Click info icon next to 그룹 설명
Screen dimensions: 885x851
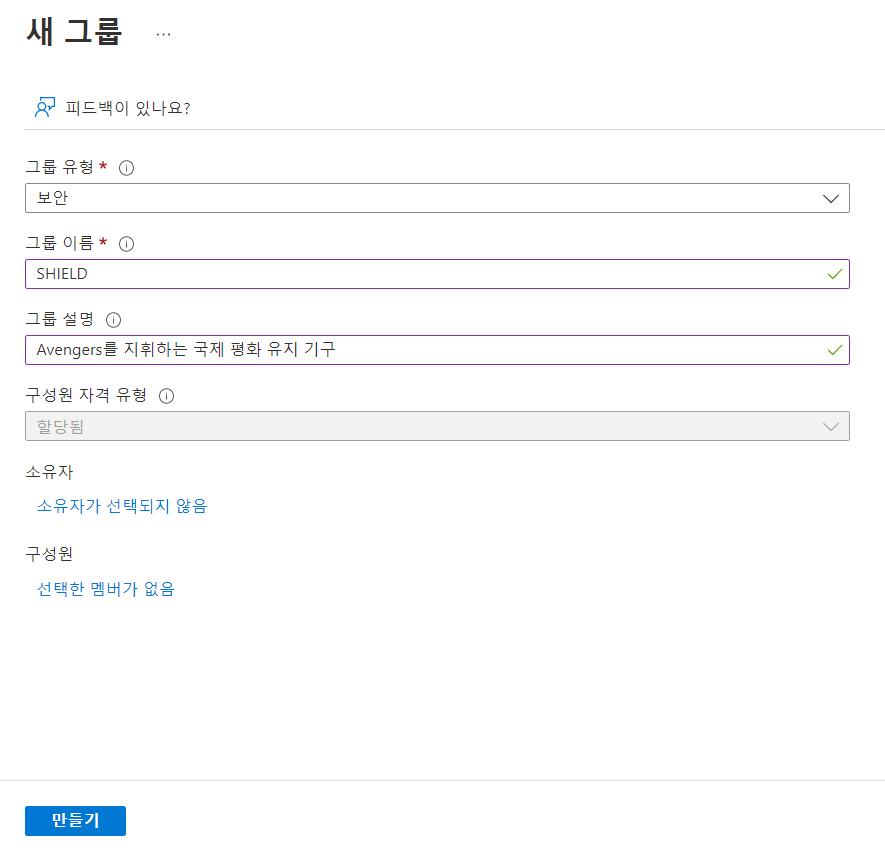click(x=113, y=320)
